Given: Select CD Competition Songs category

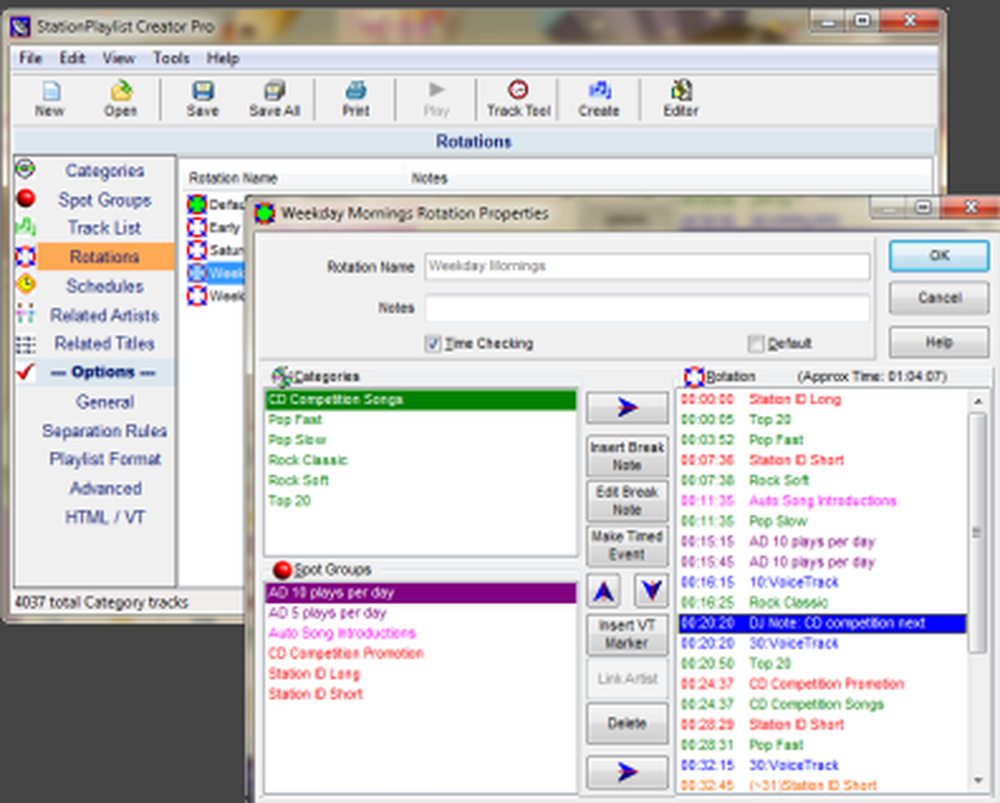Looking at the screenshot, I should click(x=420, y=400).
